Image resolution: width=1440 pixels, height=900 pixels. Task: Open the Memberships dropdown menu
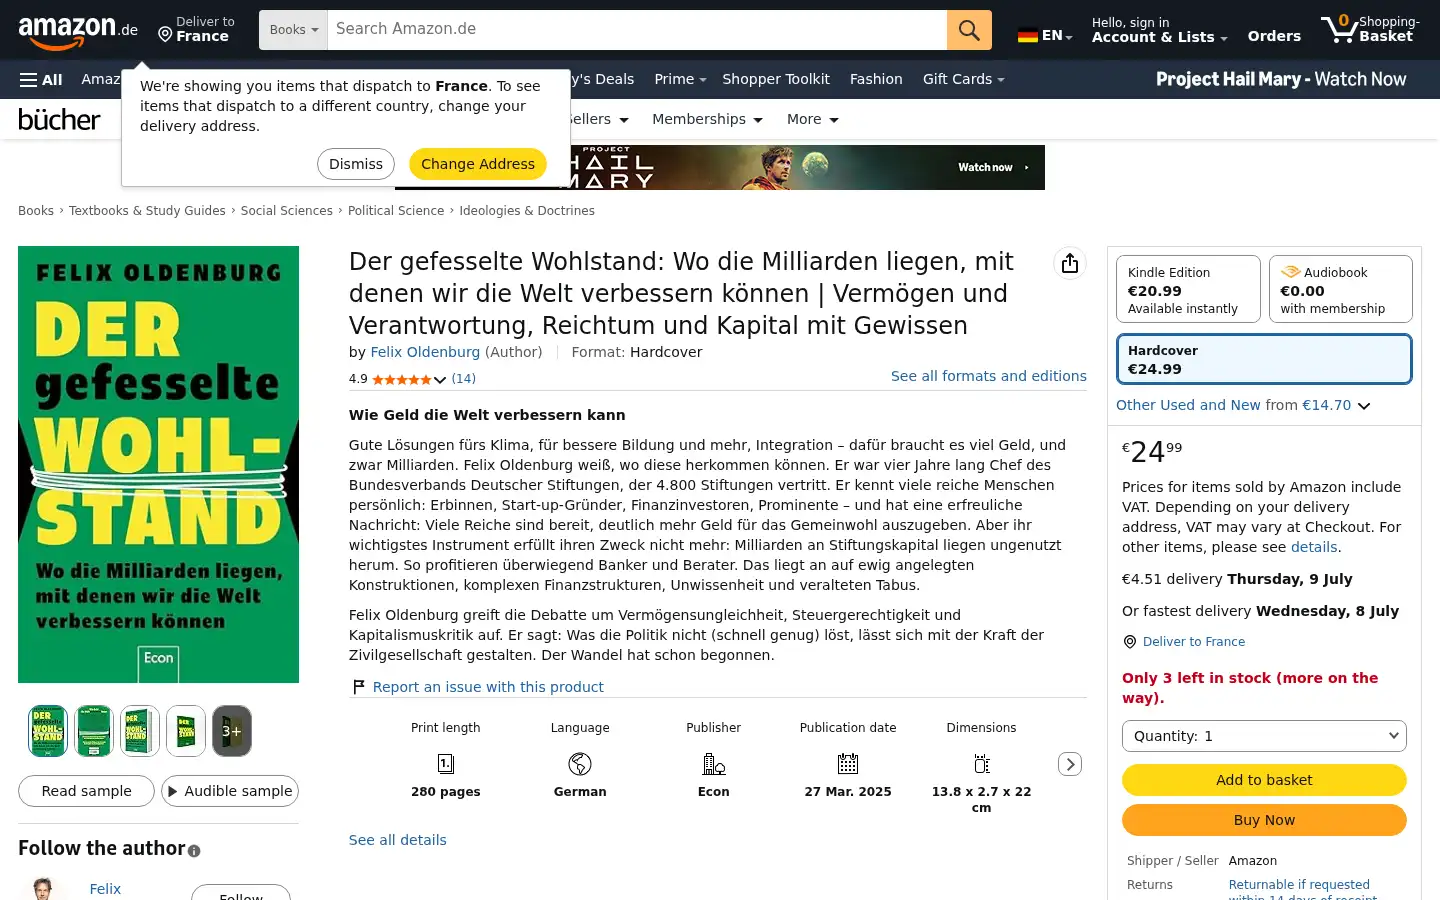point(707,119)
